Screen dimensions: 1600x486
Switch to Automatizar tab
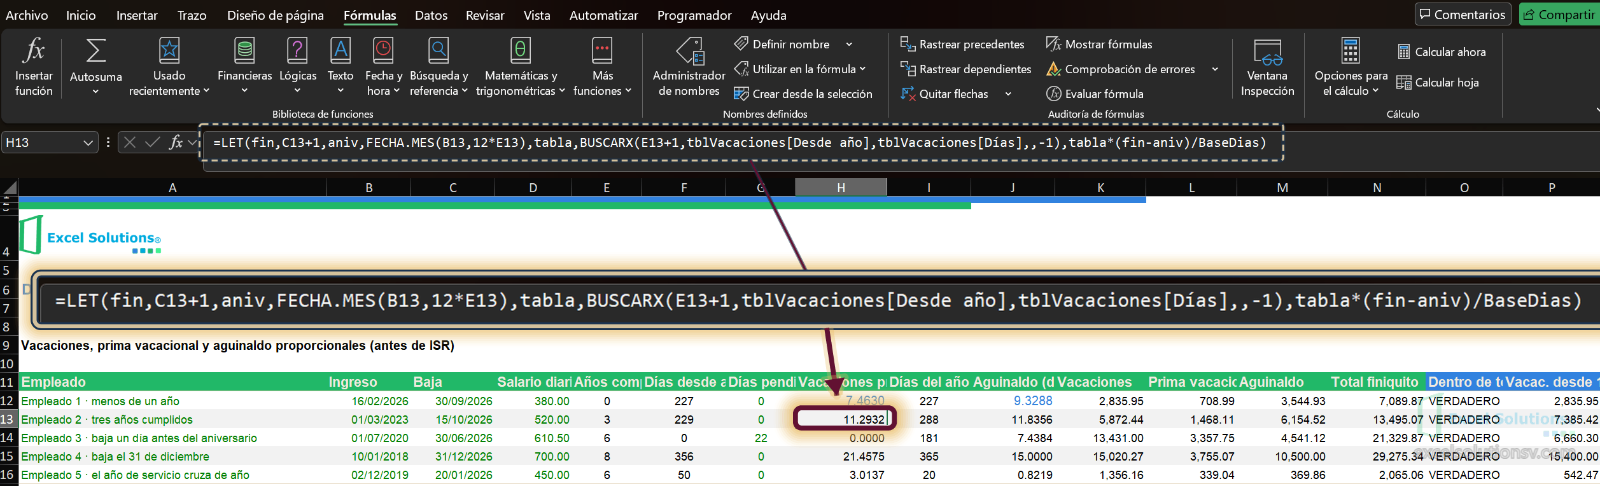tap(604, 15)
